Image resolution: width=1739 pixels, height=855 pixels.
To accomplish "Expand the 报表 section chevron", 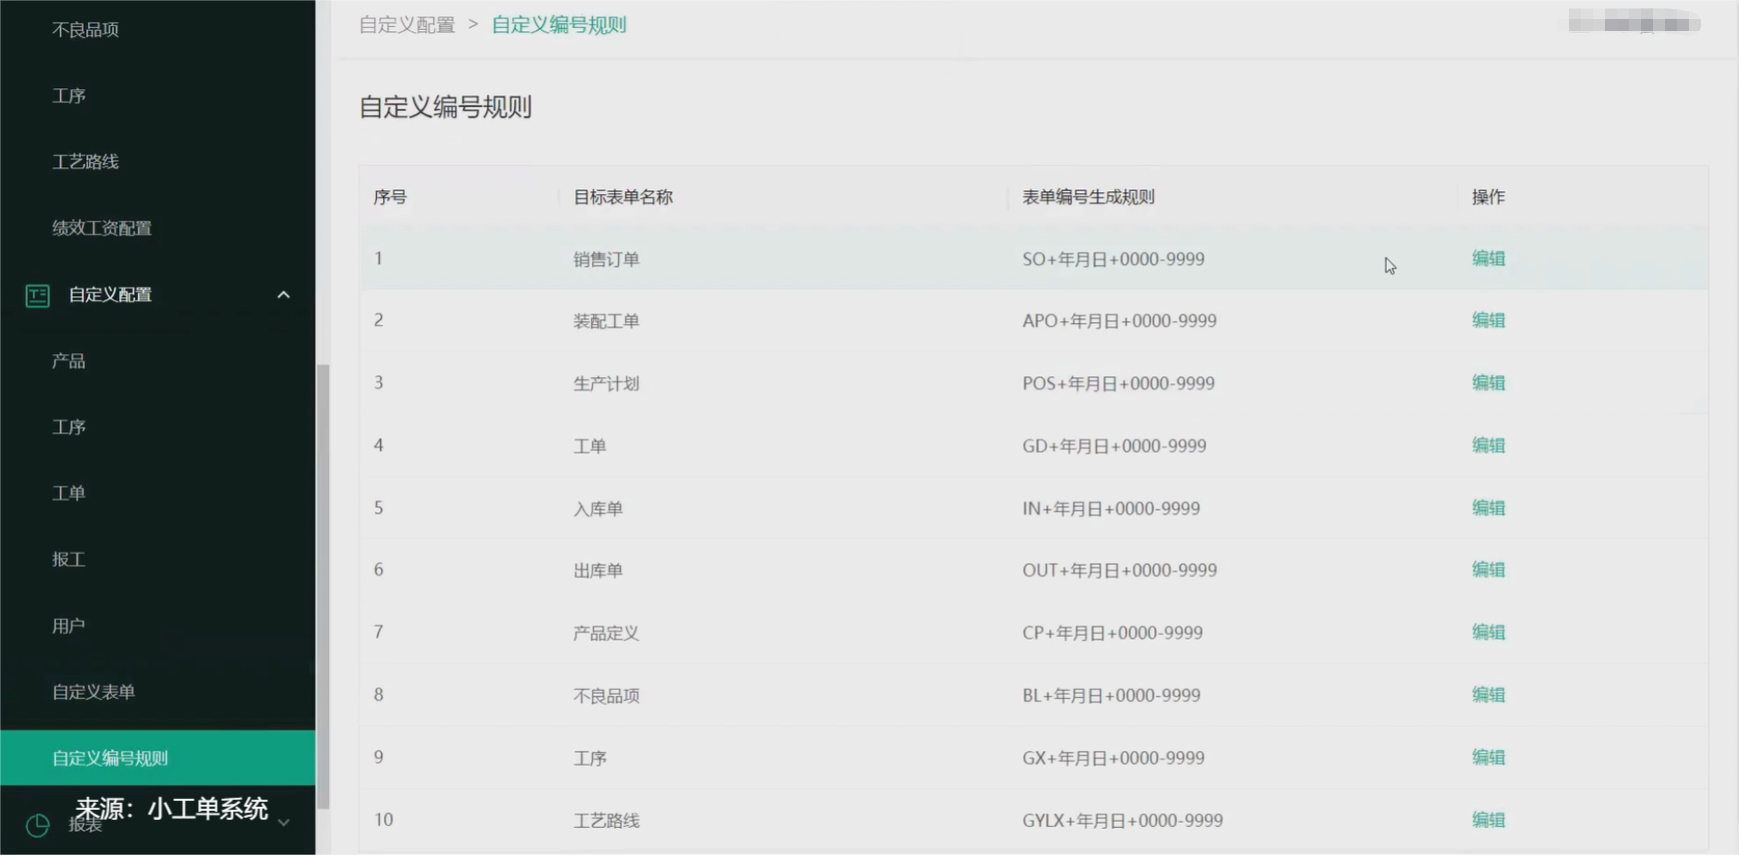I will [283, 823].
